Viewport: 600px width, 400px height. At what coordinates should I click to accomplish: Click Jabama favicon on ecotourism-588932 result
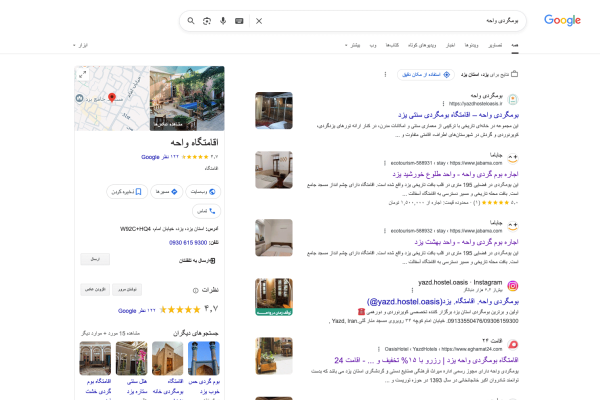(x=513, y=226)
